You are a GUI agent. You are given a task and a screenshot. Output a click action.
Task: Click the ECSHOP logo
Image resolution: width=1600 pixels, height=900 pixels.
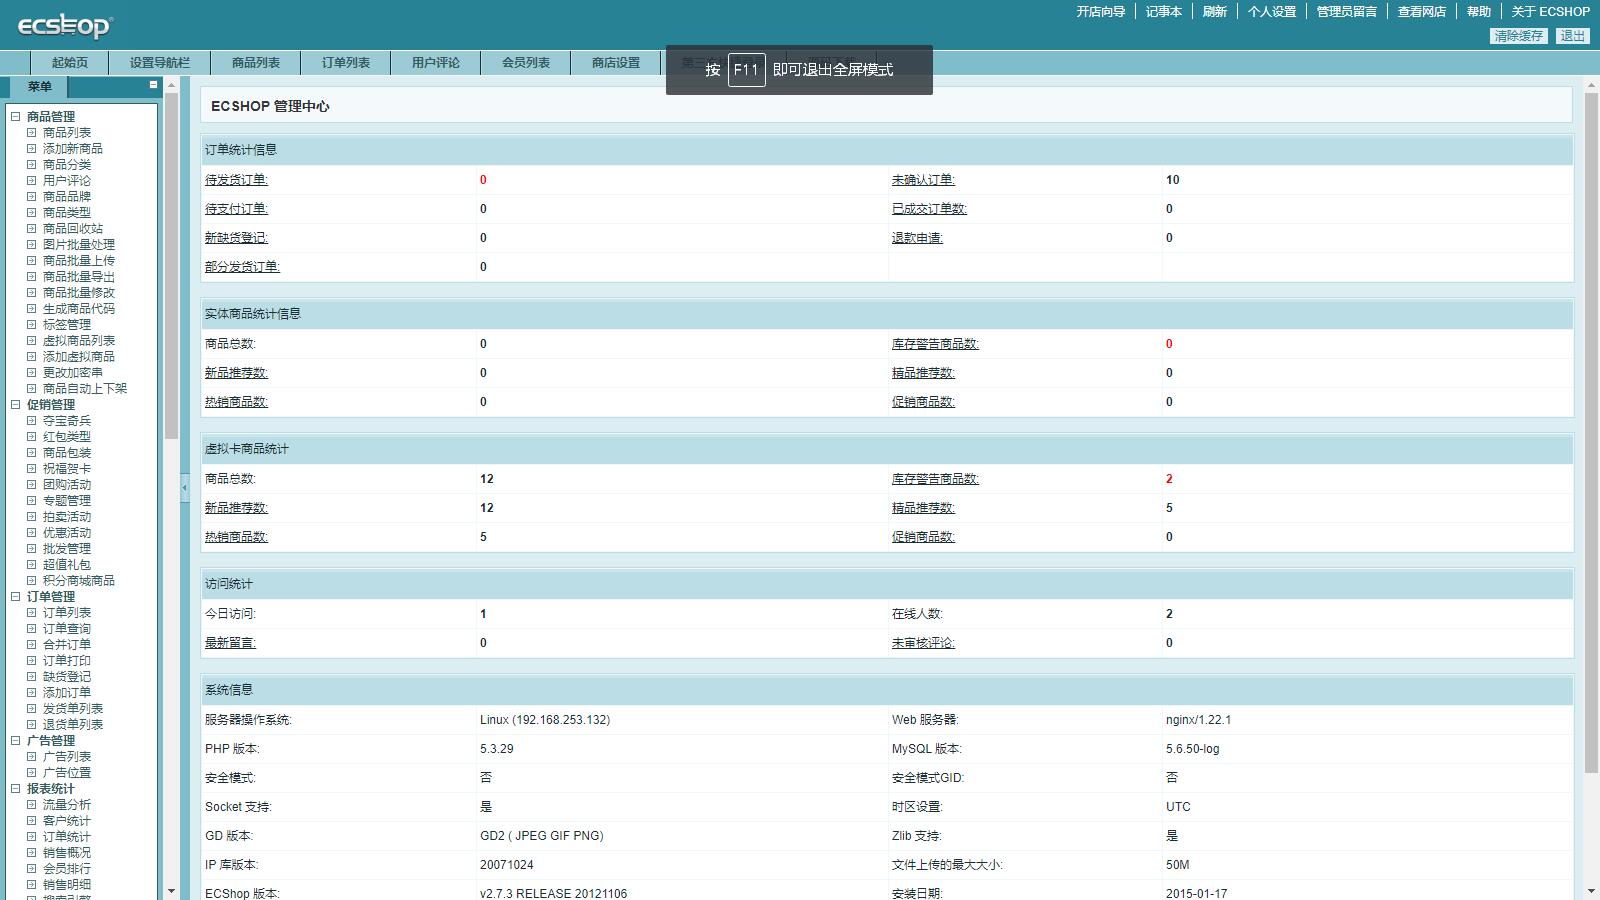(x=65, y=25)
